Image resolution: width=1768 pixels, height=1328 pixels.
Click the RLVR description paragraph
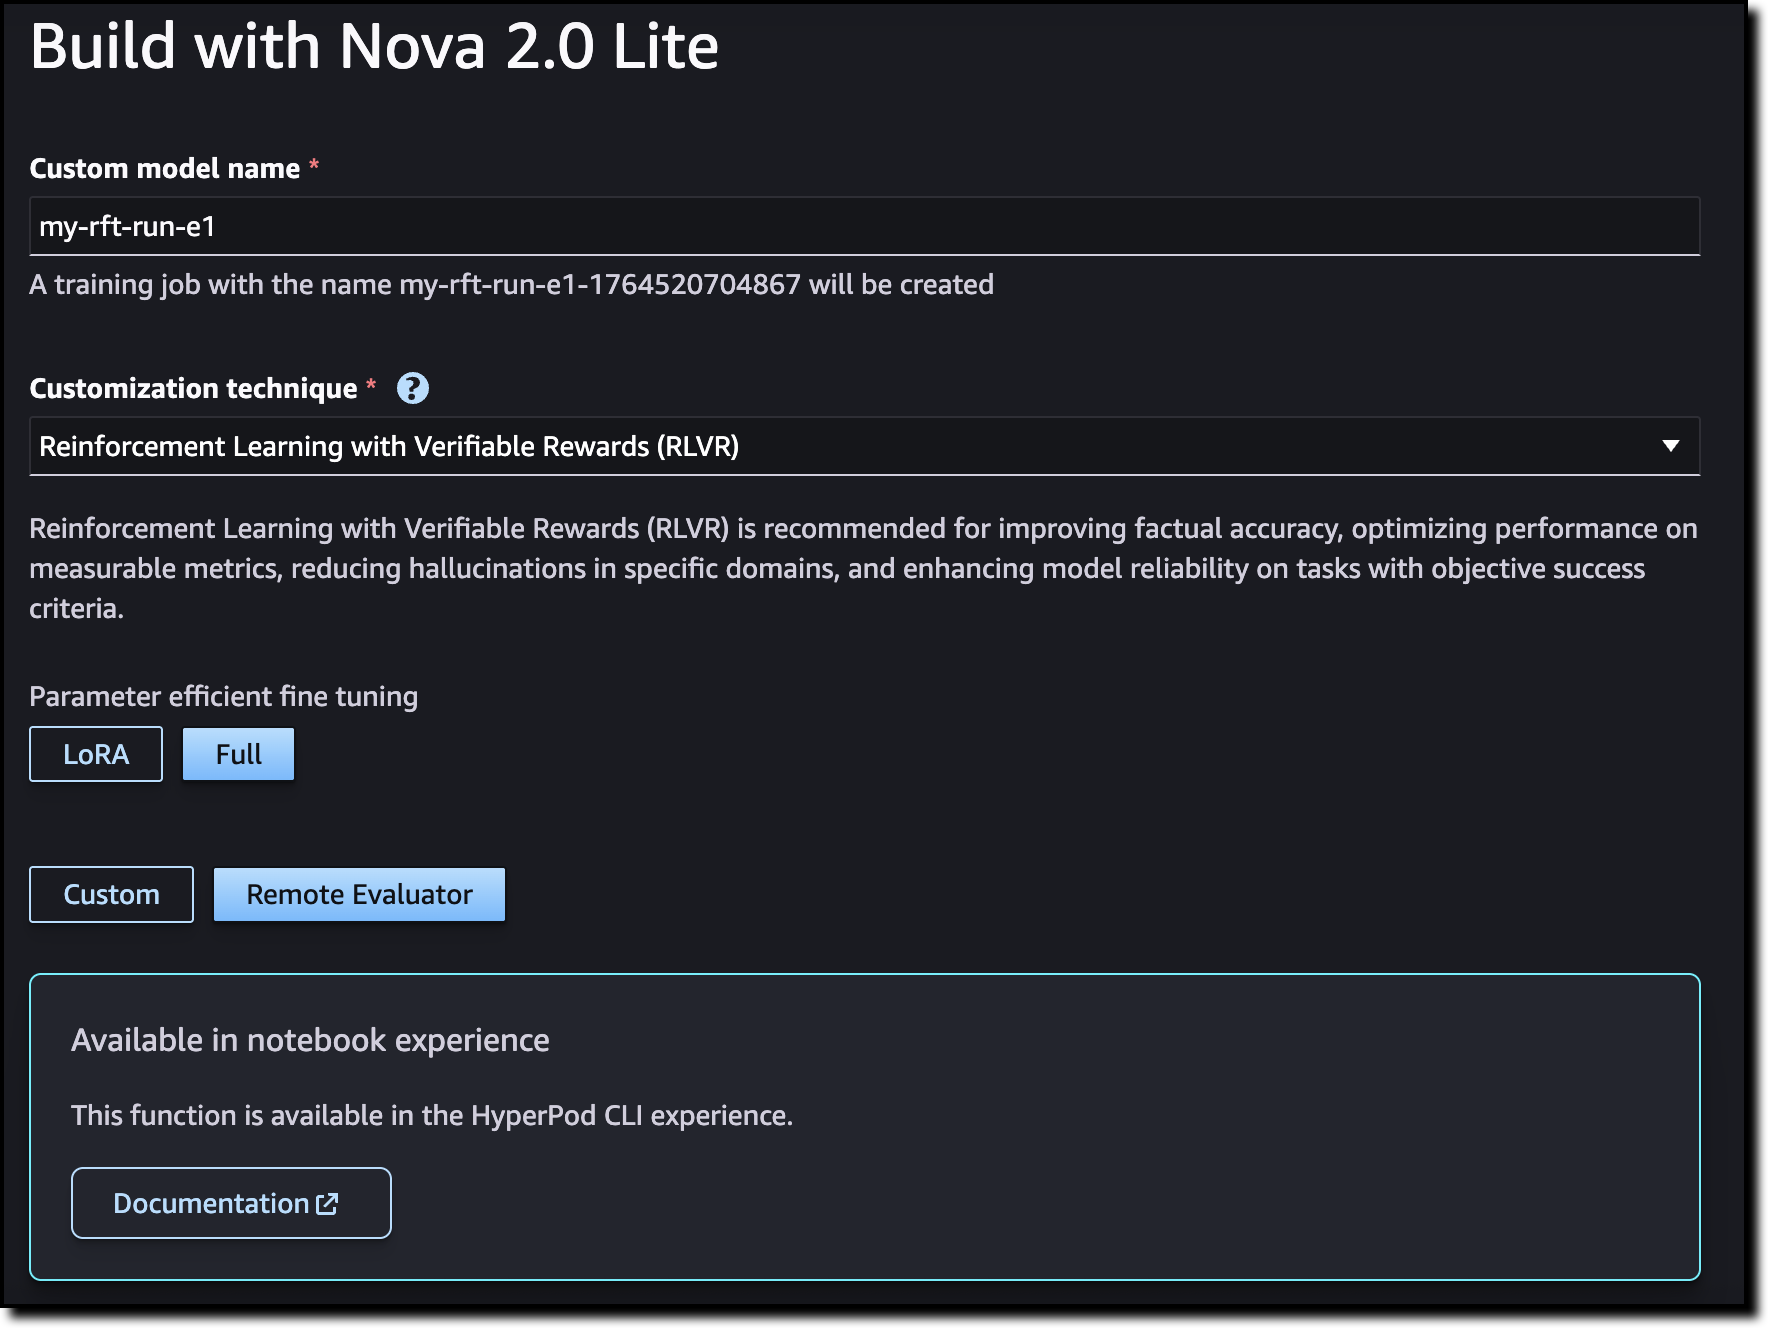pos(862,568)
